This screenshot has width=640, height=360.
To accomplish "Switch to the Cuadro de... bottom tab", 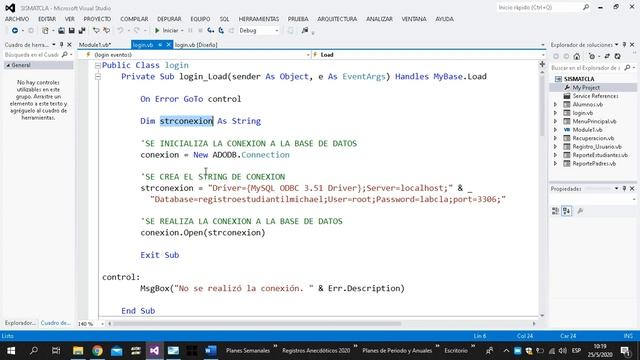I will pyautogui.click(x=56, y=323).
